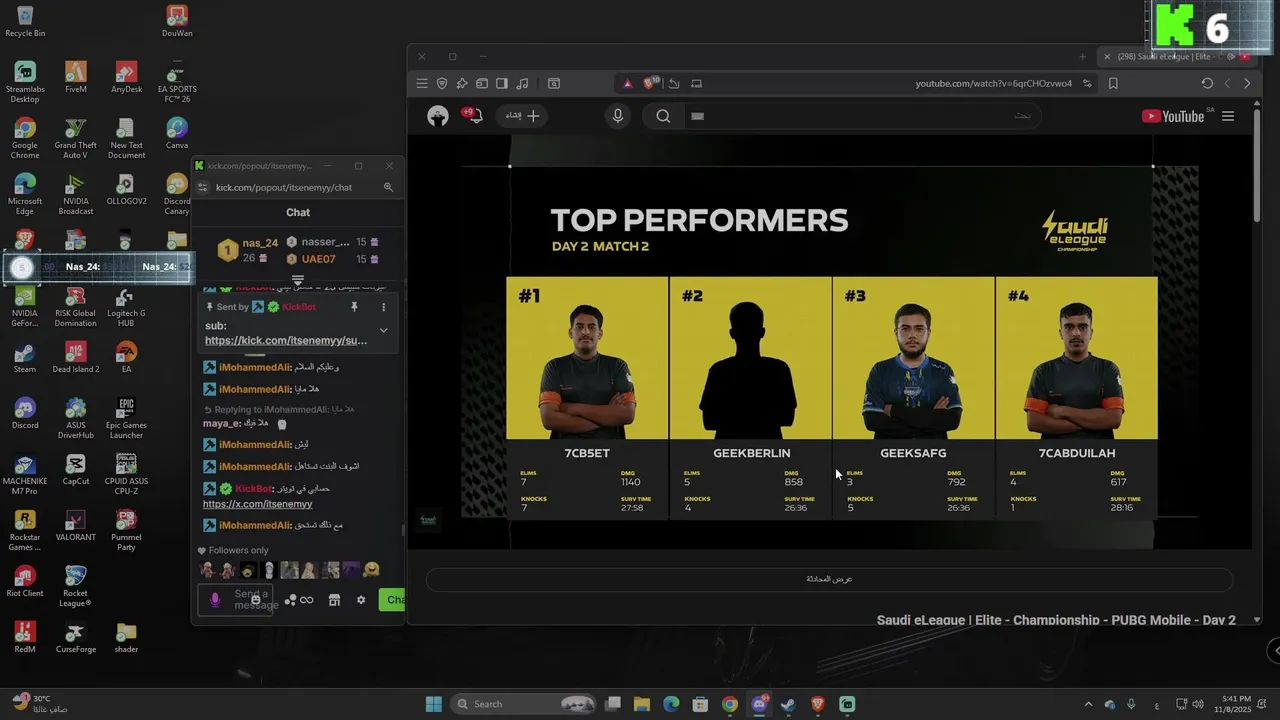Show hidden system tray icons chevron
Viewport: 1280px width, 720px height.
pos(1089,704)
